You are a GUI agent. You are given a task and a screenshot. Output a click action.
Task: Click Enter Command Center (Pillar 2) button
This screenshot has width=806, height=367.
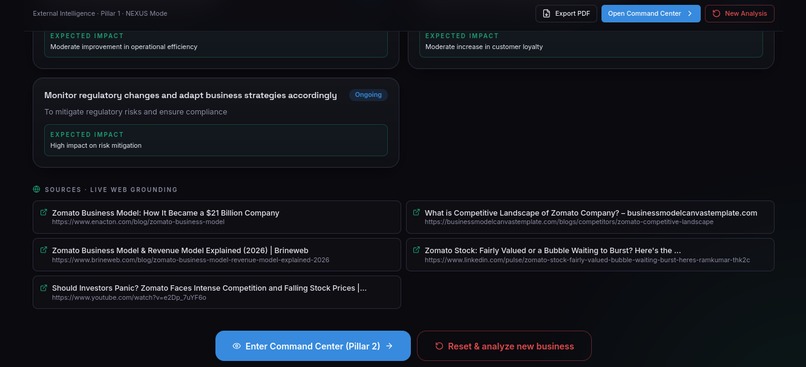point(313,346)
